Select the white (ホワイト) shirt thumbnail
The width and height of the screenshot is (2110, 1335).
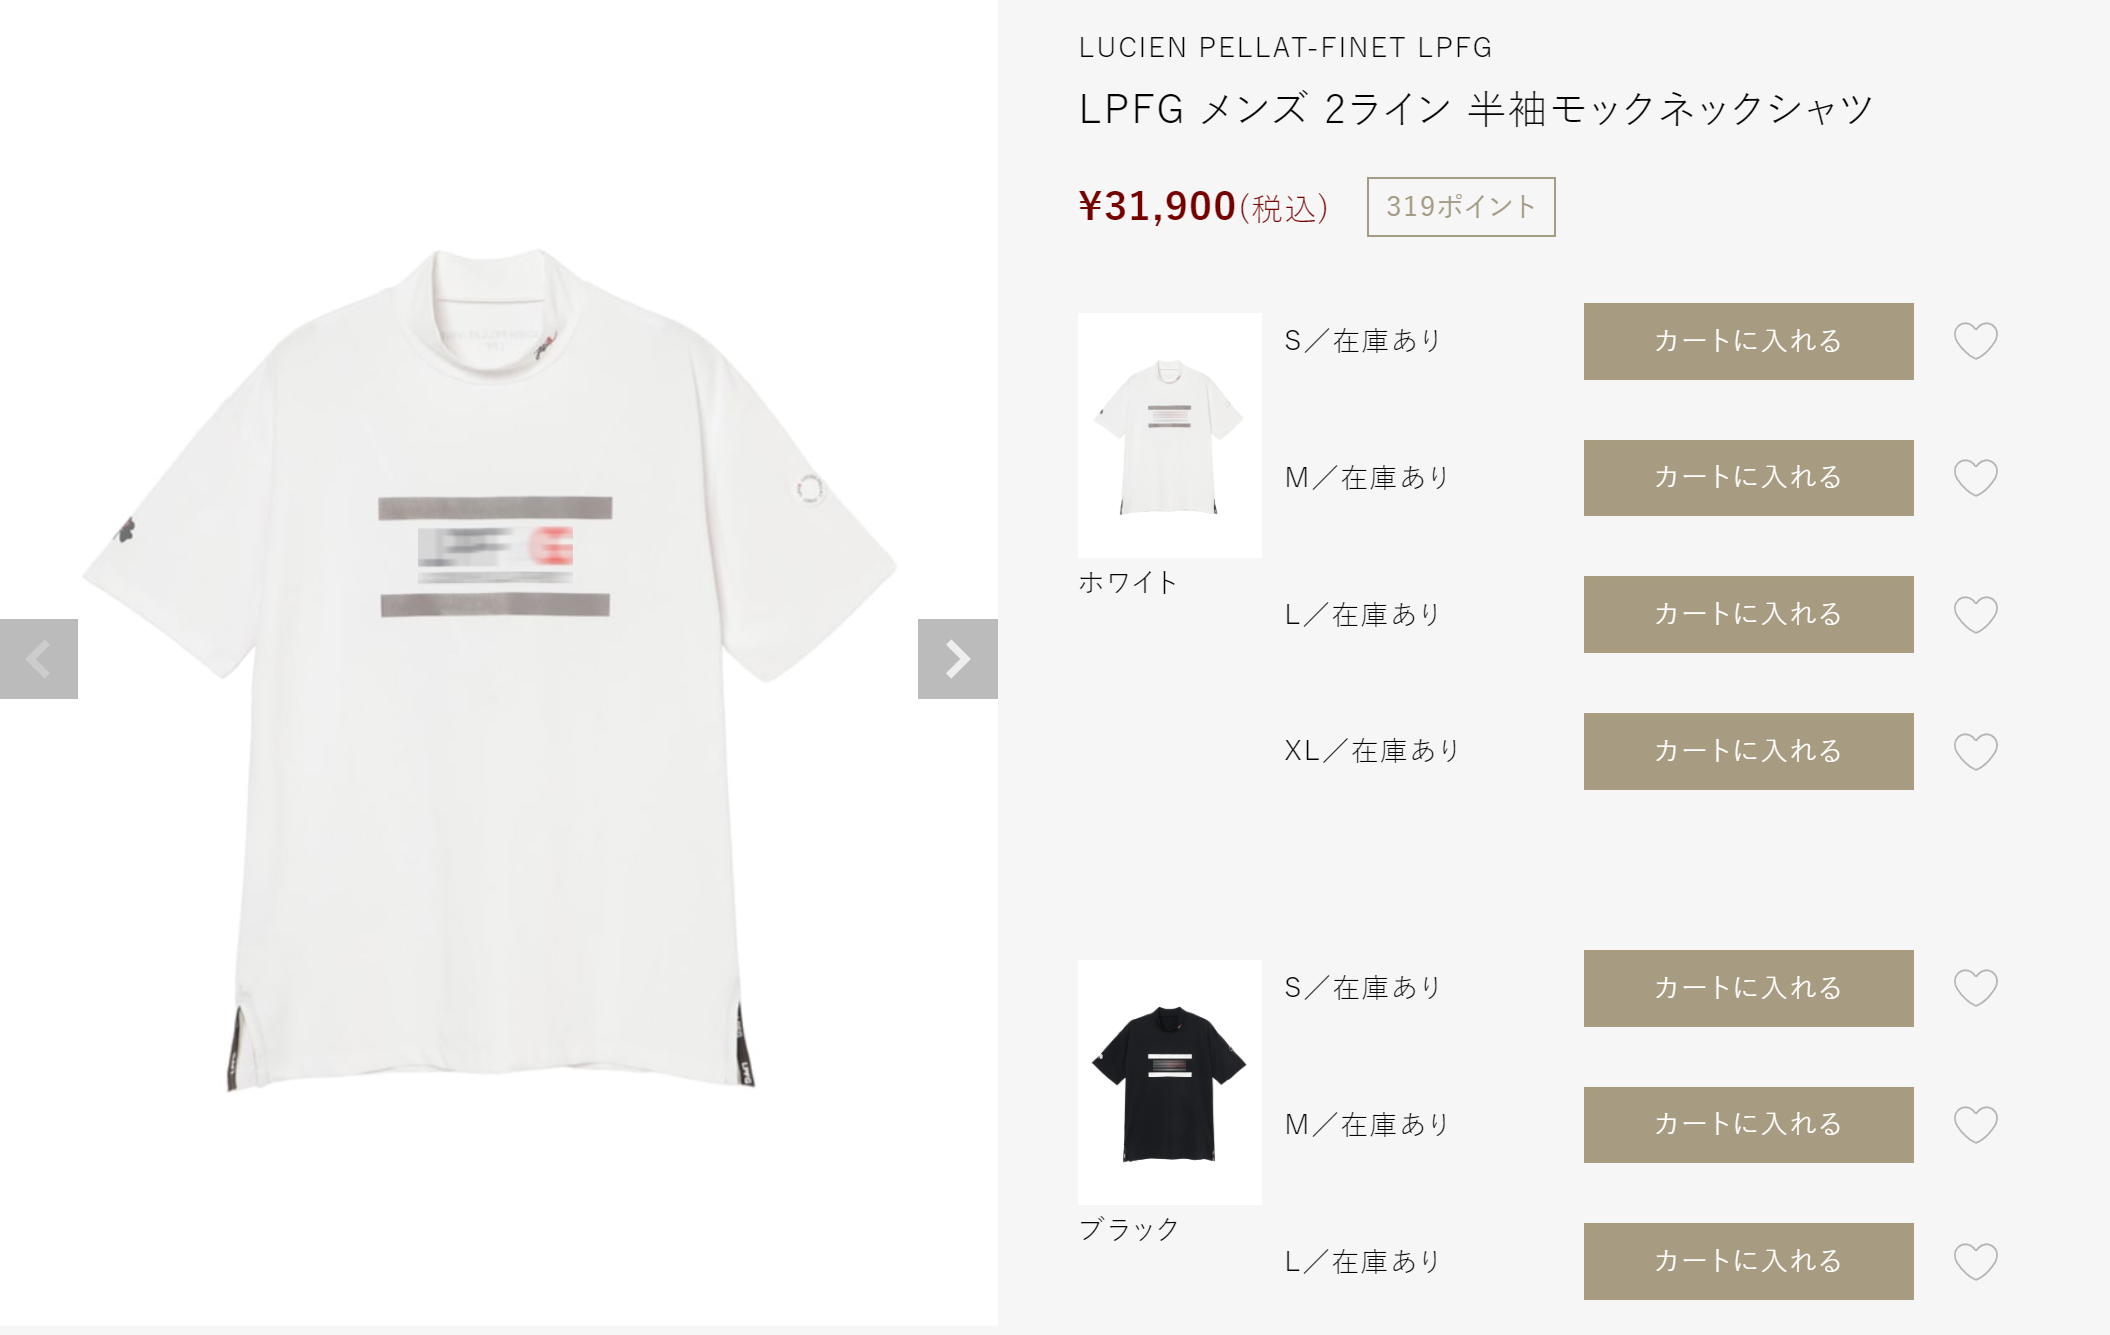[x=1170, y=435]
